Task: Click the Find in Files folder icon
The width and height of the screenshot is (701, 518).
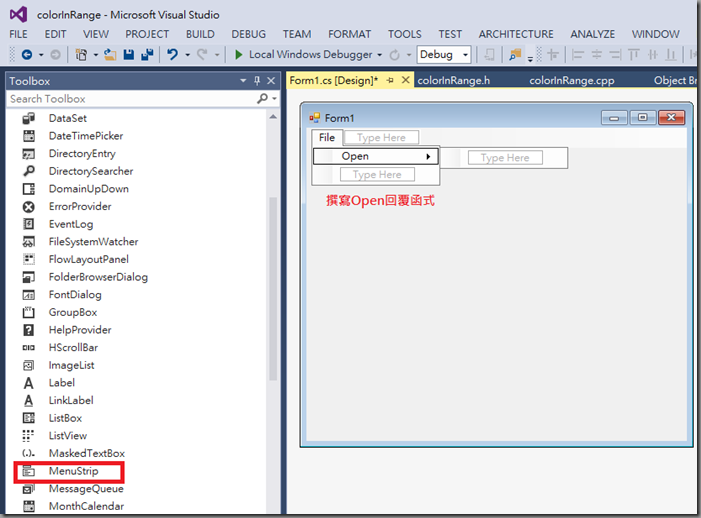Action: click(x=515, y=55)
